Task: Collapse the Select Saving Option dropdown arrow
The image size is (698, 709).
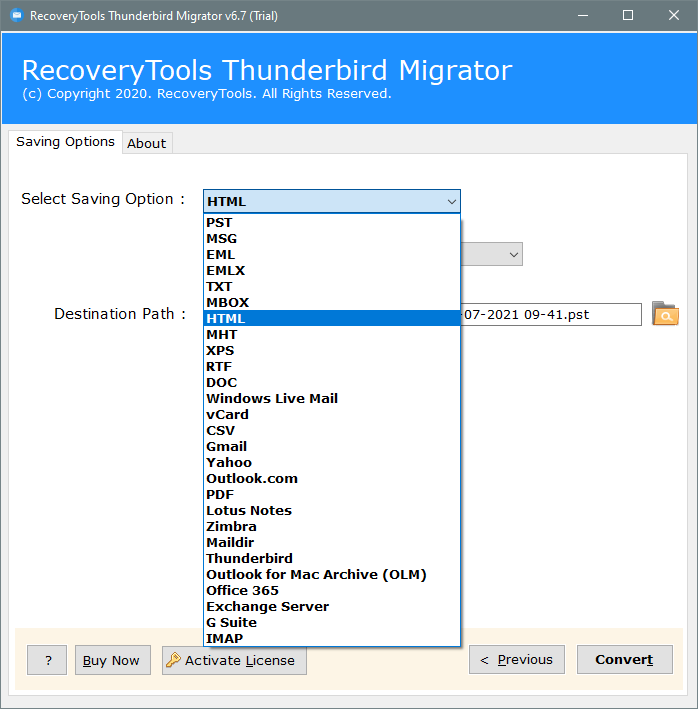Action: point(451,202)
